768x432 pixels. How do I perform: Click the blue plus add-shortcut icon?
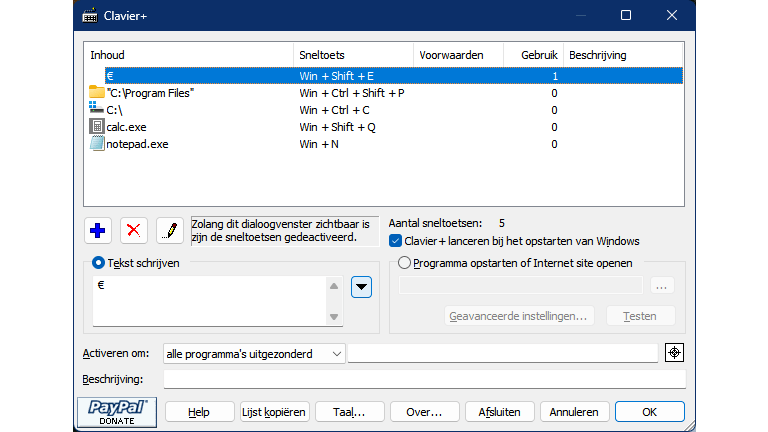pos(98,230)
